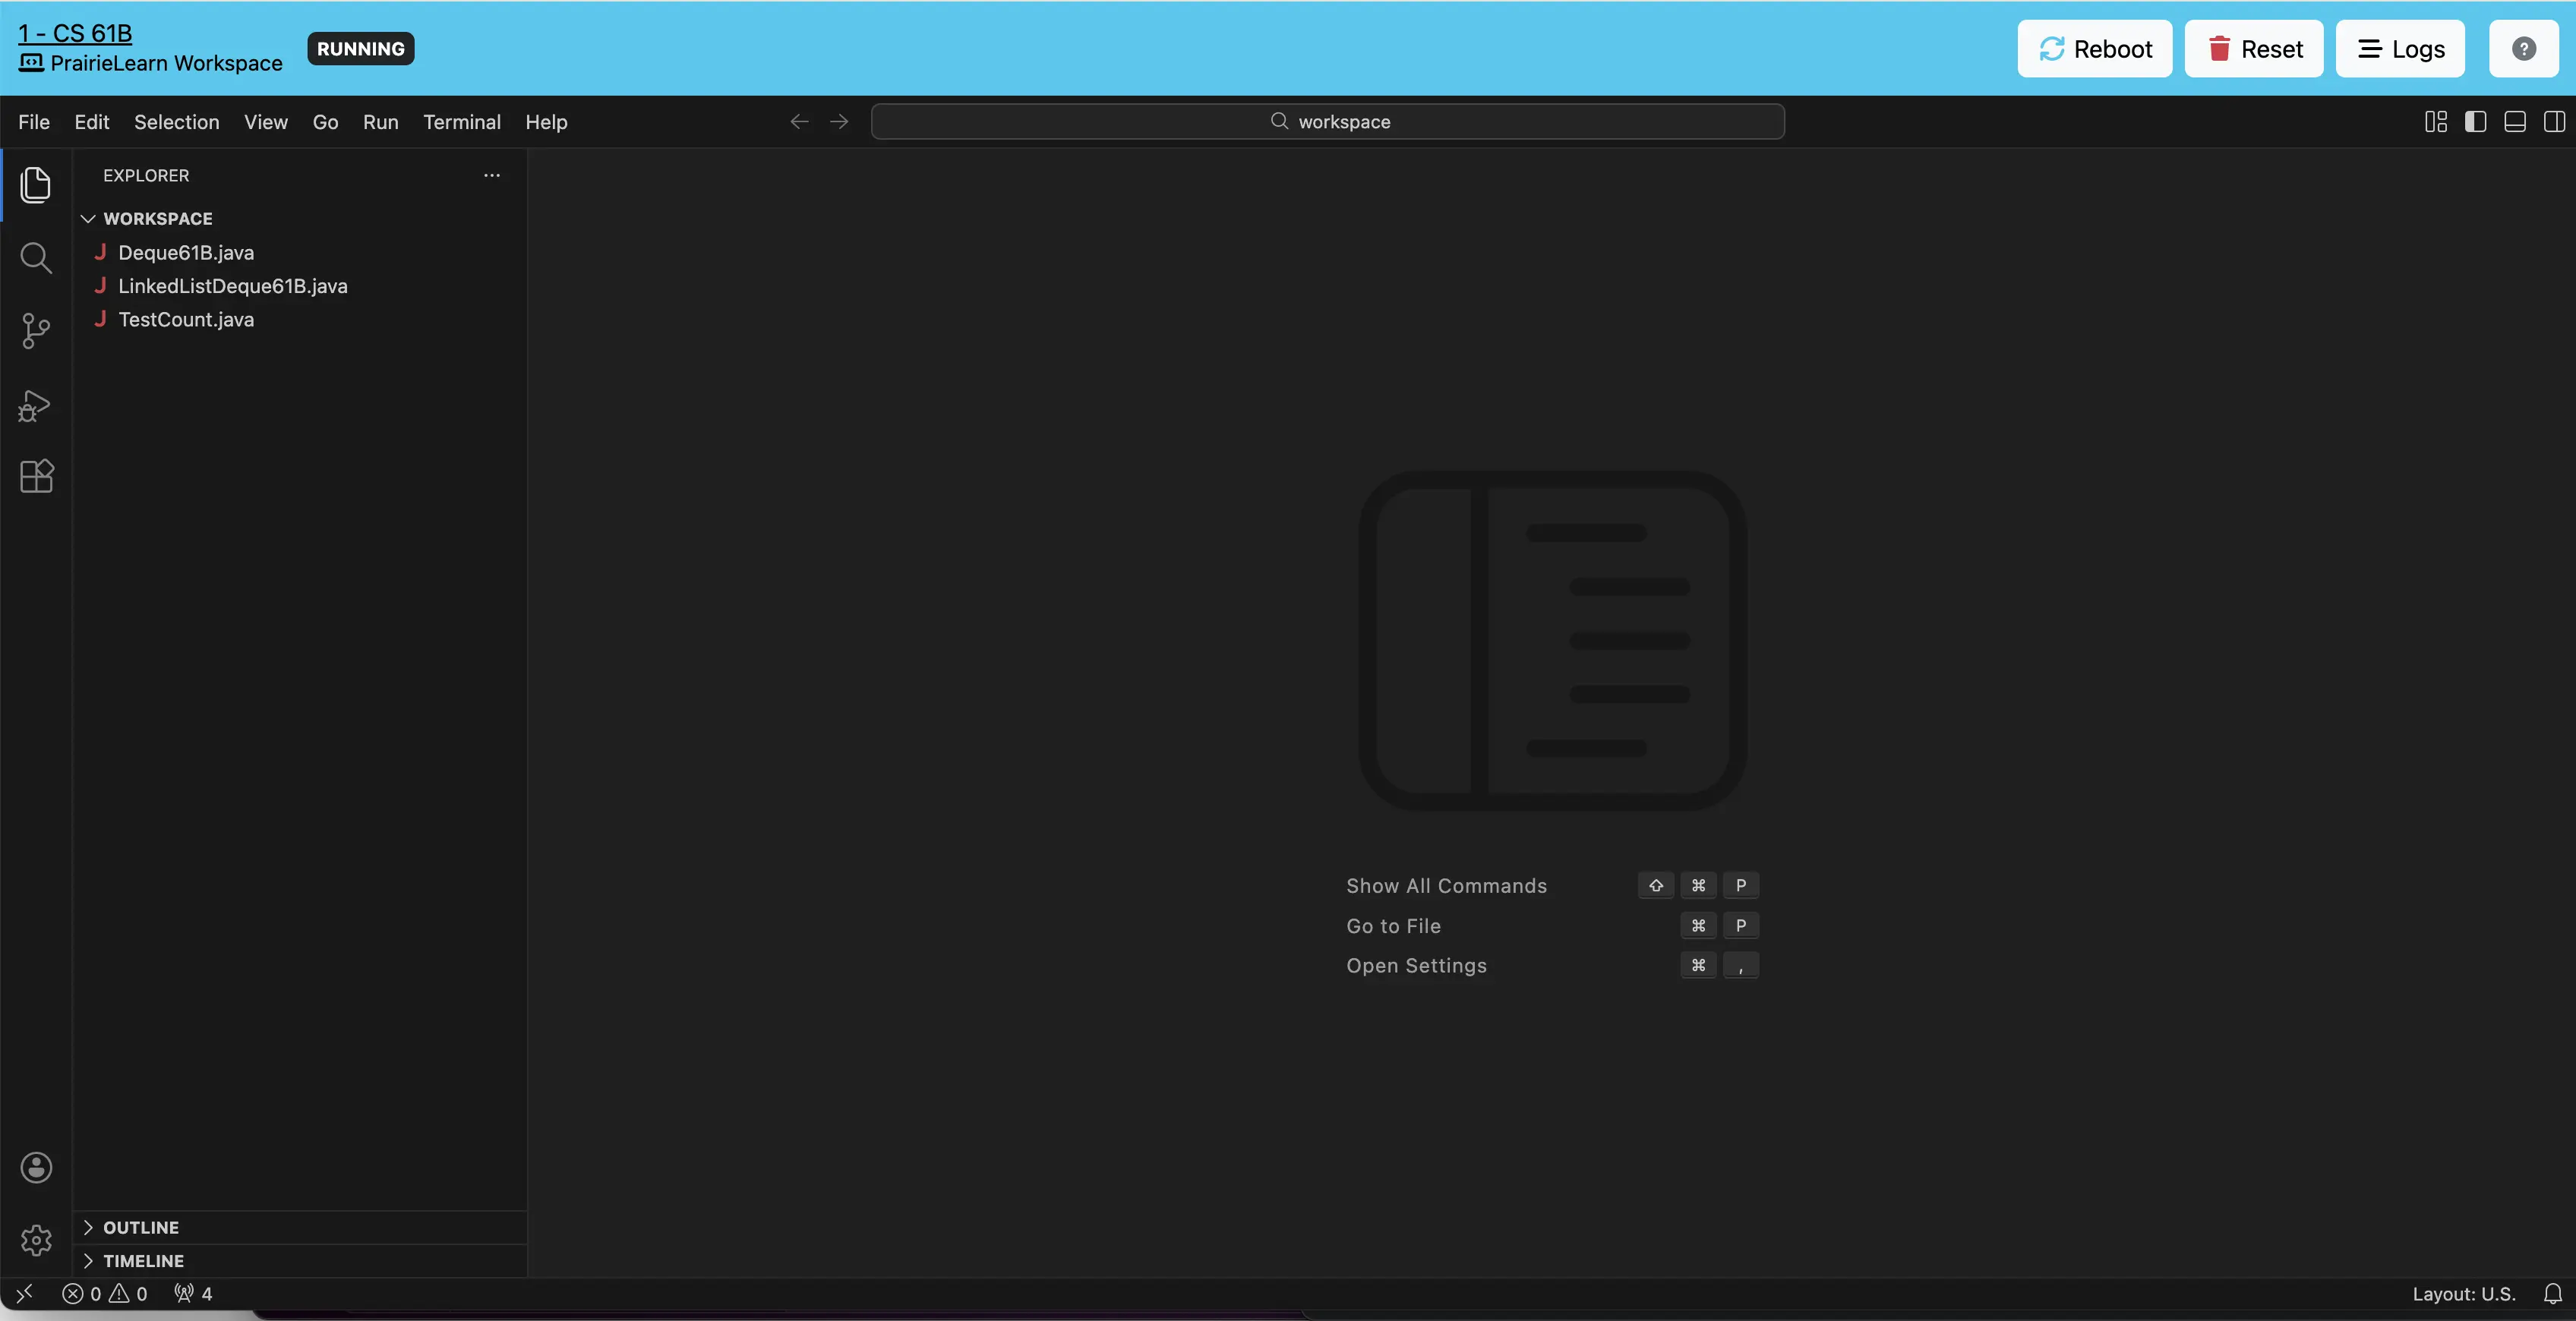
Task: Click the Reboot button
Action: tap(2094, 49)
